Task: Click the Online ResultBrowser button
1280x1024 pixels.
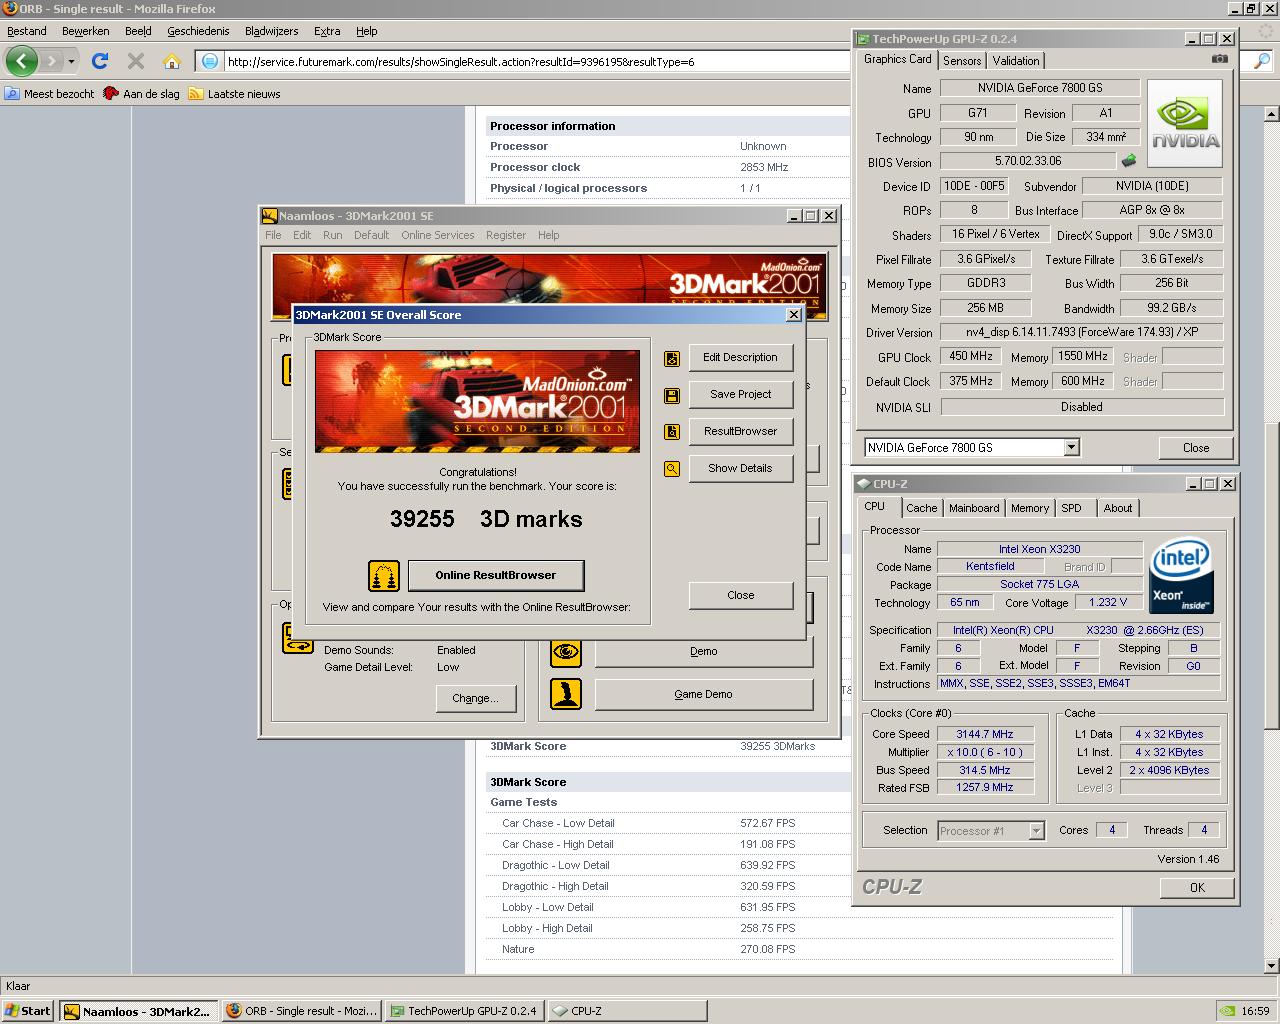Action: pos(495,575)
